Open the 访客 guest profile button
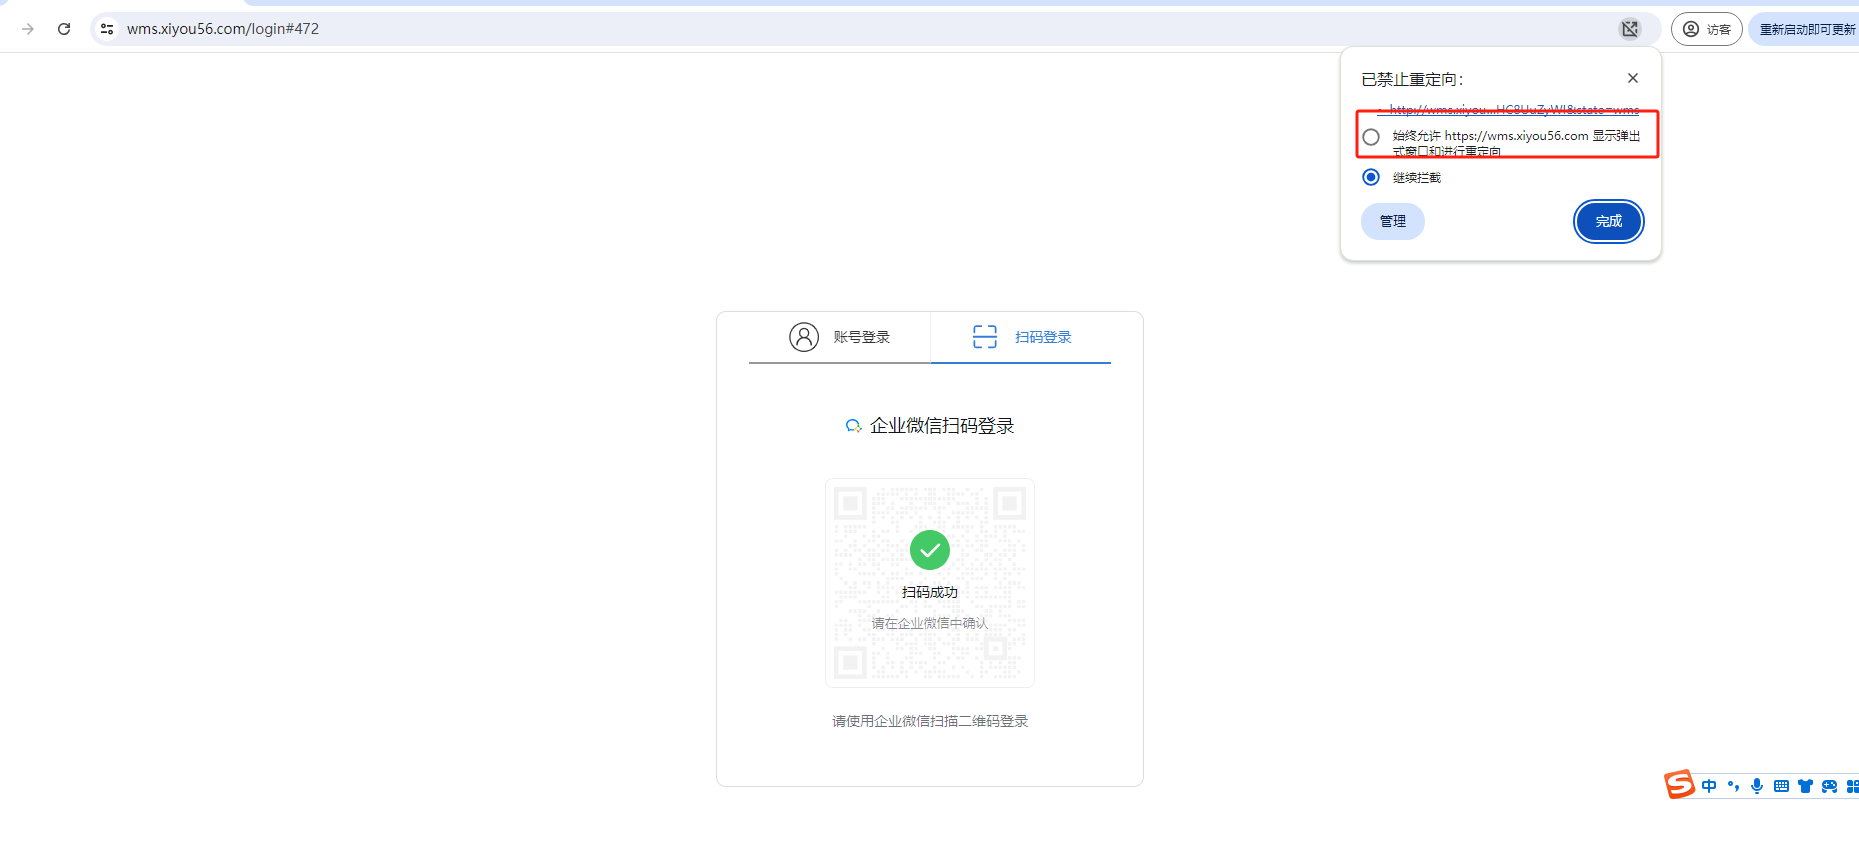Screen dimensions: 1859x852 [x=1707, y=29]
